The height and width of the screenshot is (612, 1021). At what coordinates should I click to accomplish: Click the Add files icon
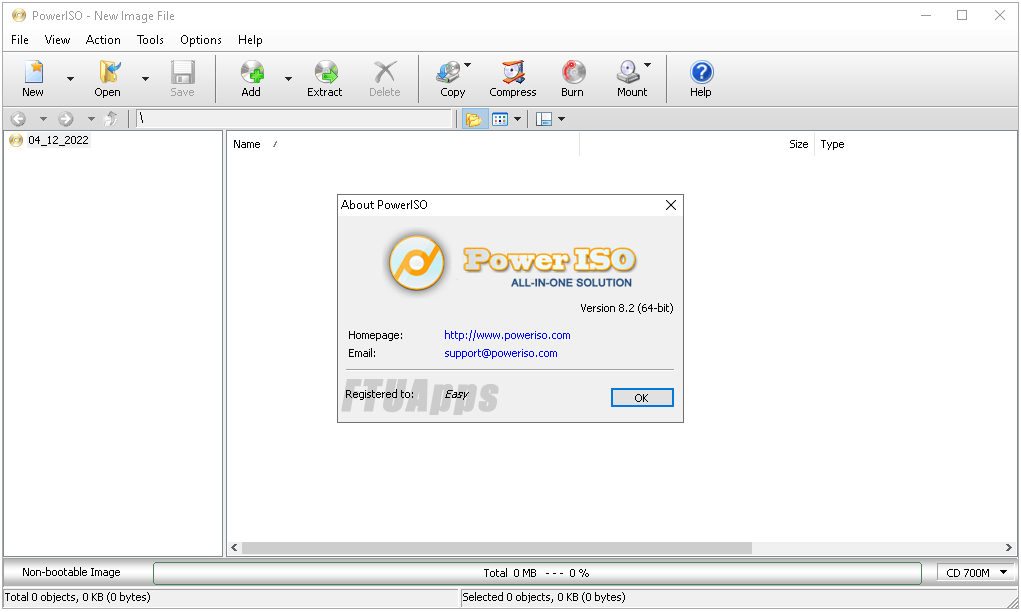click(x=252, y=72)
